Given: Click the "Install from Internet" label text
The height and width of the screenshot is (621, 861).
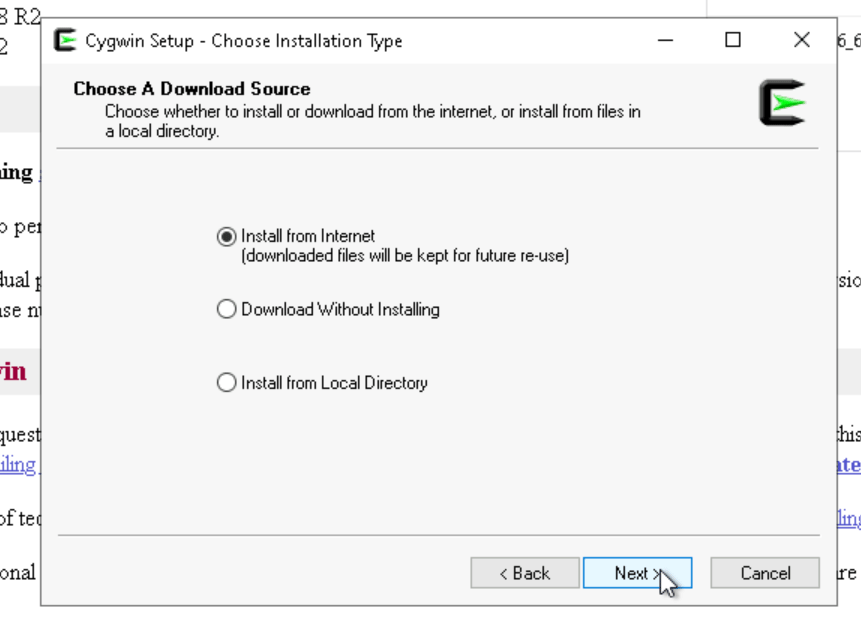Looking at the screenshot, I should [x=308, y=237].
